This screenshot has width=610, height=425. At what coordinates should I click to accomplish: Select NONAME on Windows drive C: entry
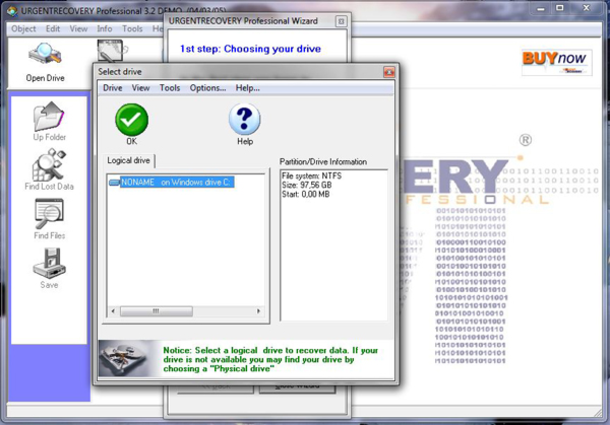(x=177, y=182)
